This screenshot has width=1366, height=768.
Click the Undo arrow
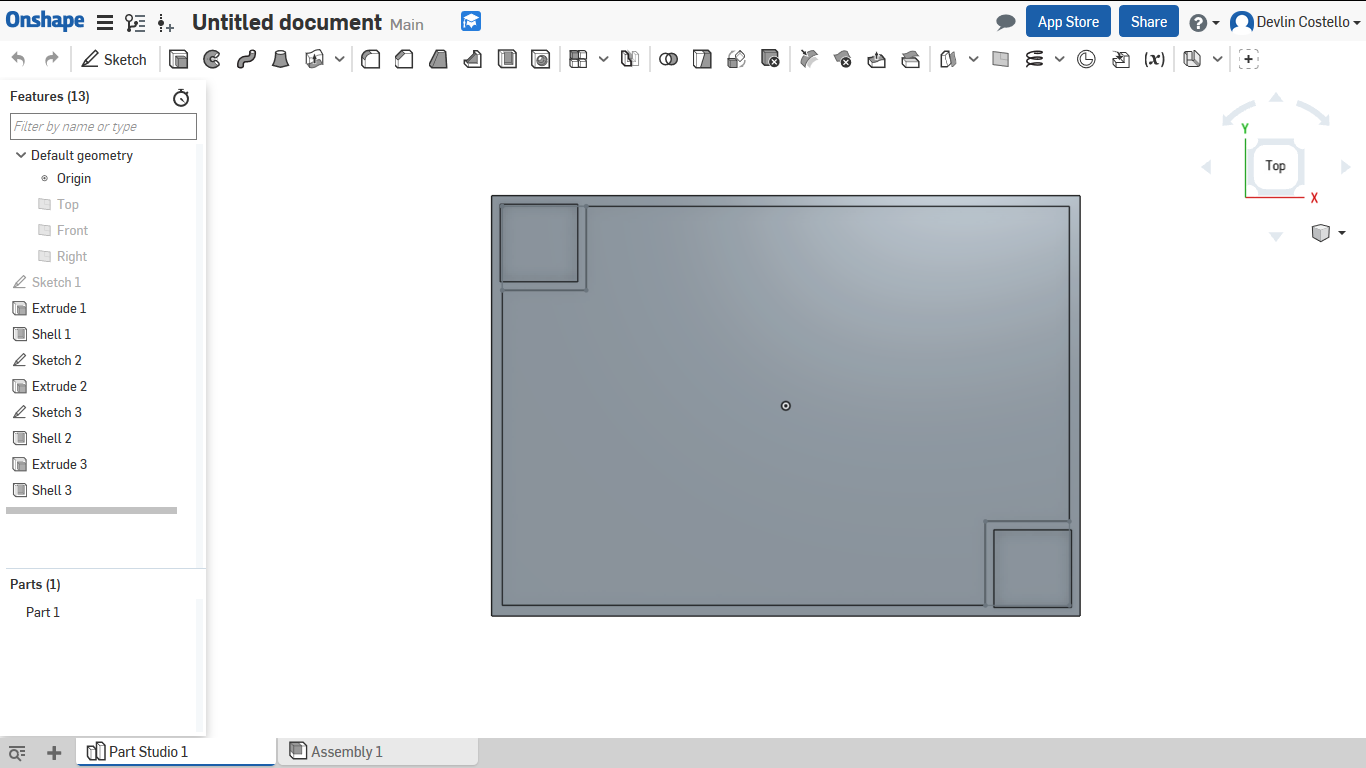(x=19, y=59)
